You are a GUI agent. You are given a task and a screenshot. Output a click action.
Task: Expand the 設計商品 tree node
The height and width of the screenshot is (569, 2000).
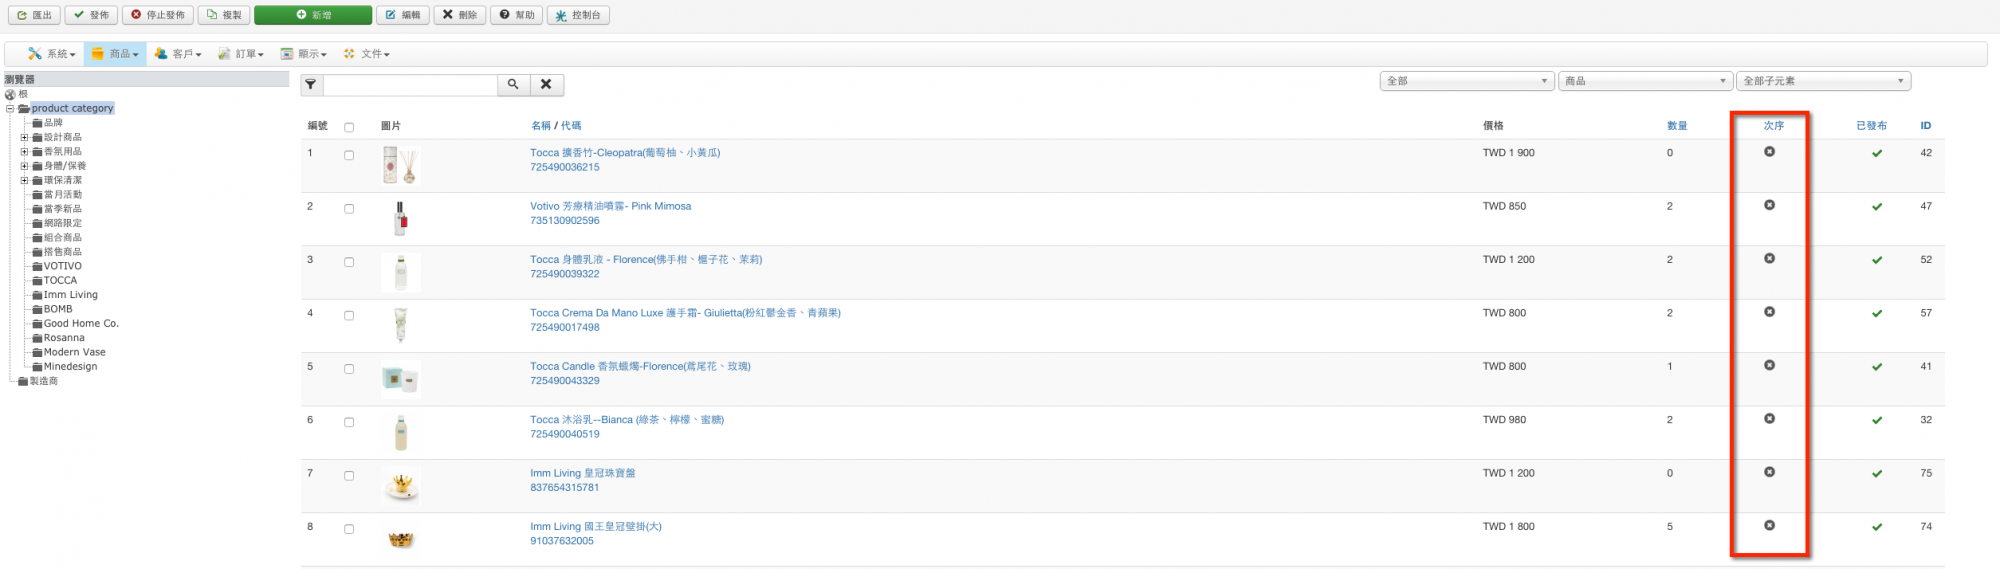coord(24,137)
